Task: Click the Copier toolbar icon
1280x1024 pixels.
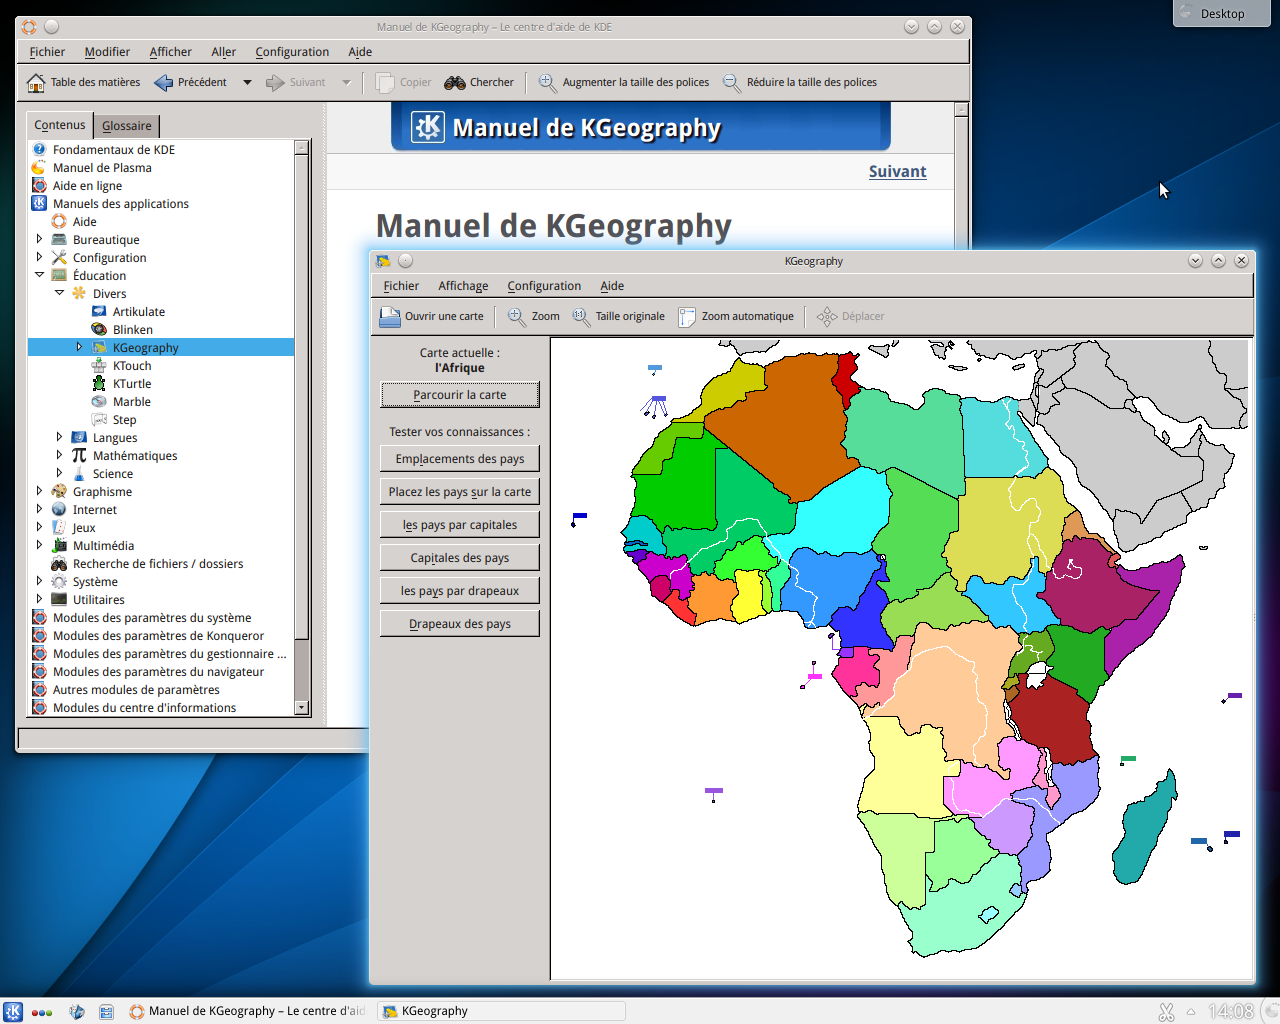Action: coord(385,83)
